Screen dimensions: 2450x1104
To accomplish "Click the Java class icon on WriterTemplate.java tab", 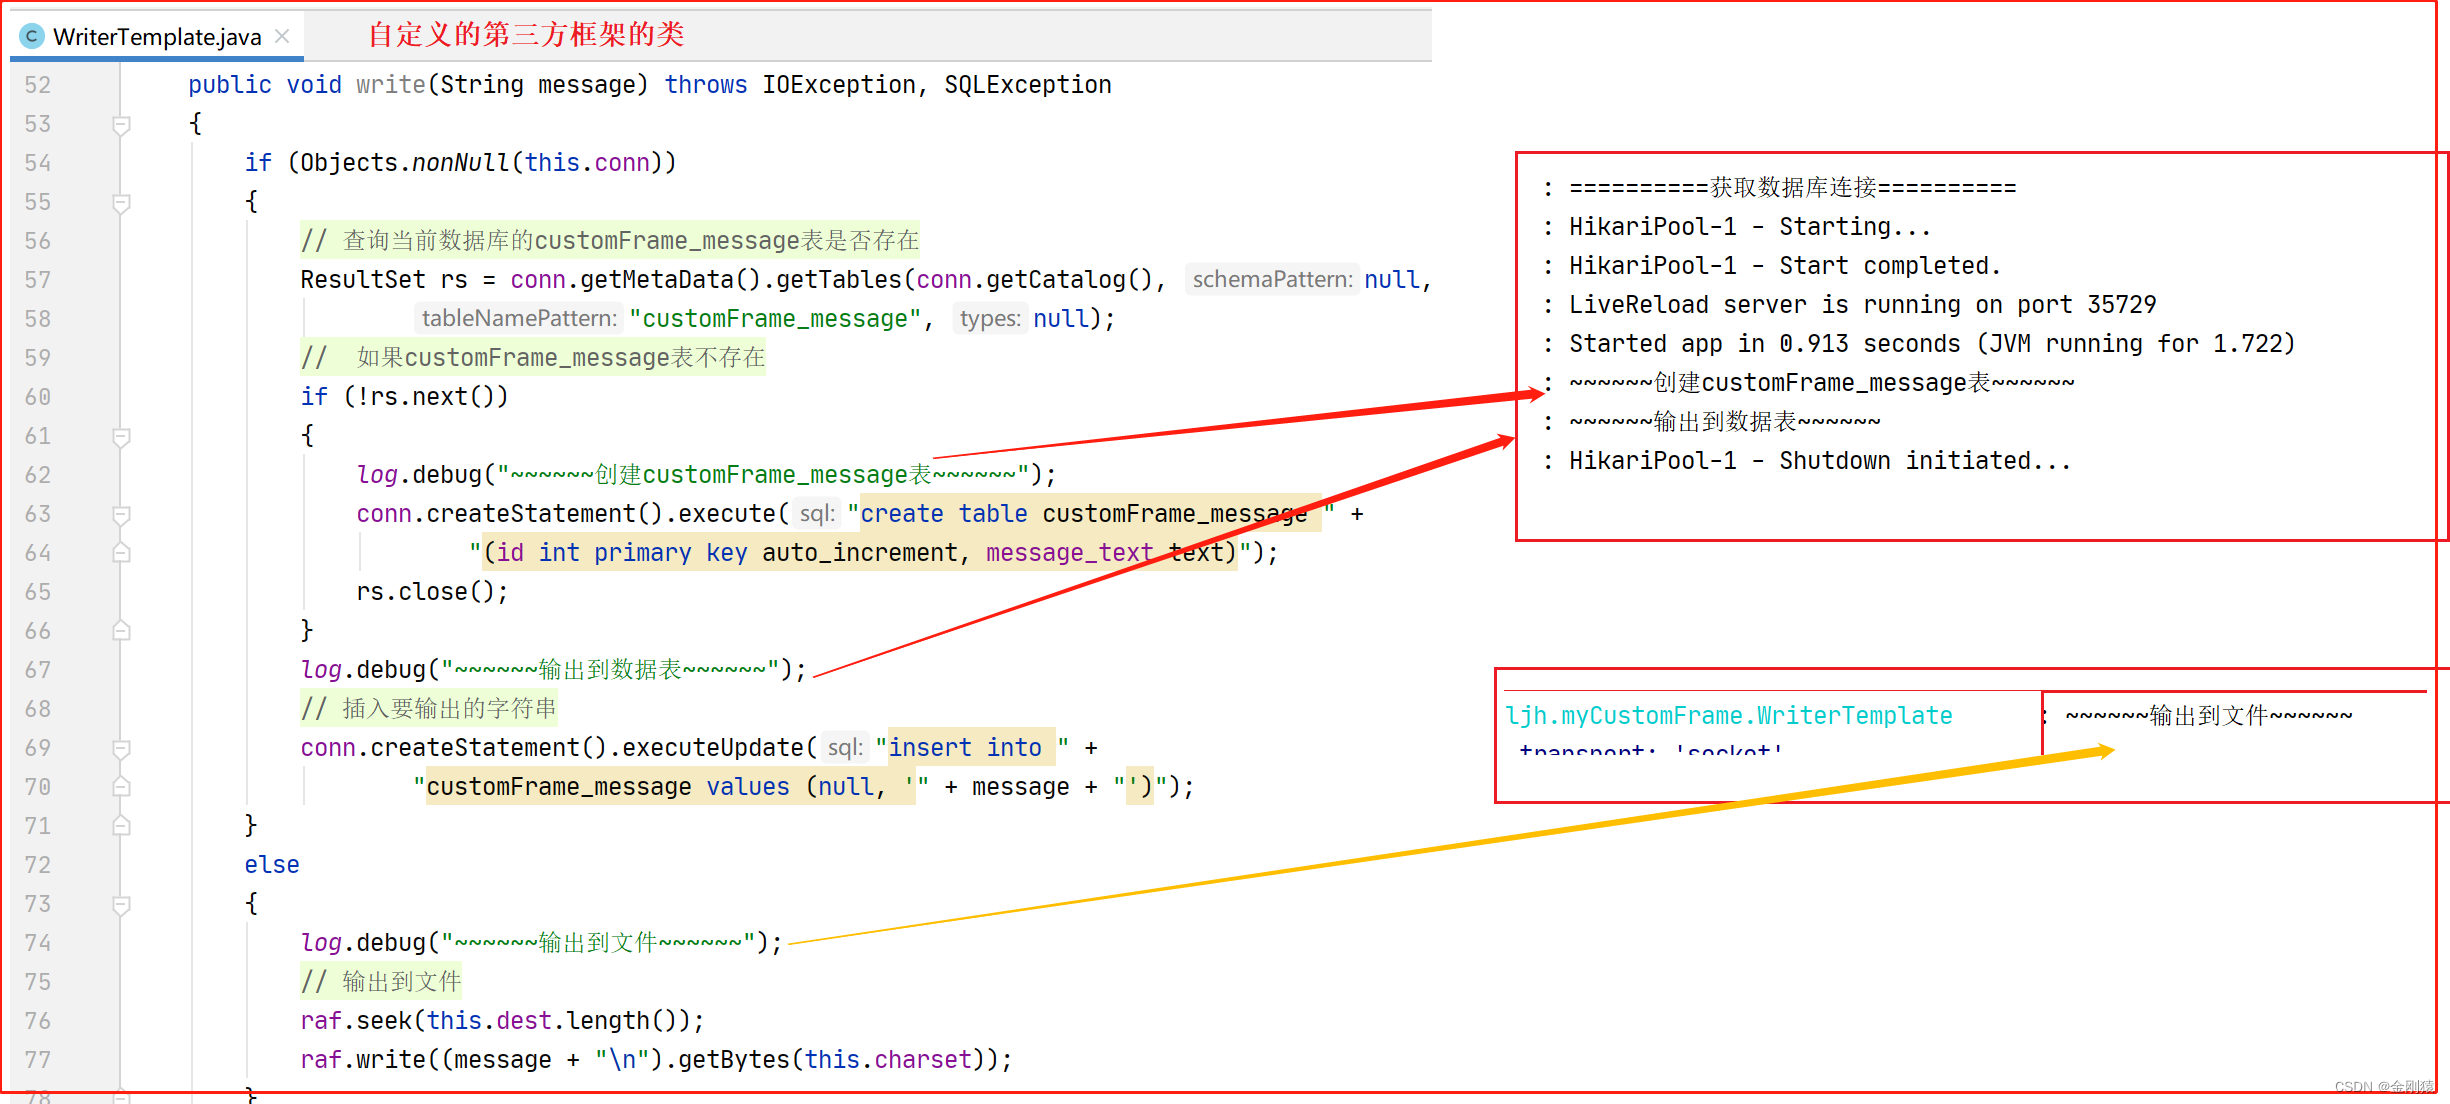I will pyautogui.click(x=32, y=37).
